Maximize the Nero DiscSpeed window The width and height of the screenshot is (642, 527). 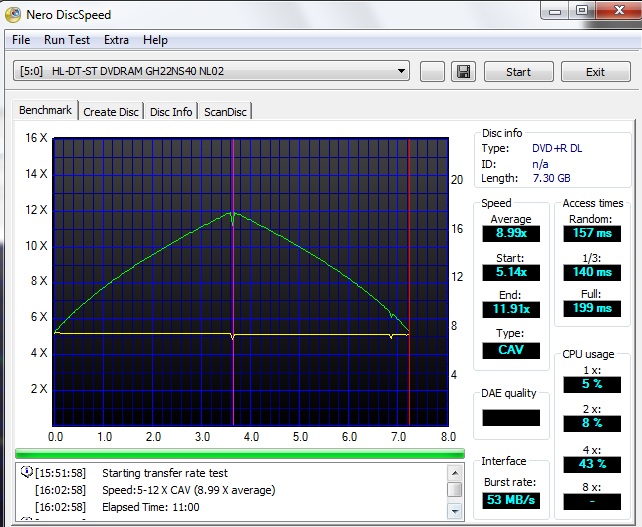pos(582,11)
